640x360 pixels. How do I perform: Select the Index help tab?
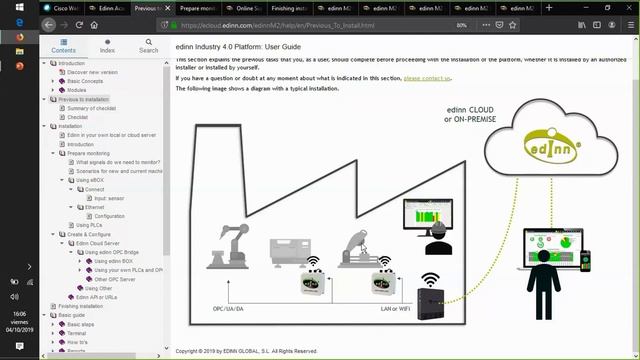(x=107, y=46)
